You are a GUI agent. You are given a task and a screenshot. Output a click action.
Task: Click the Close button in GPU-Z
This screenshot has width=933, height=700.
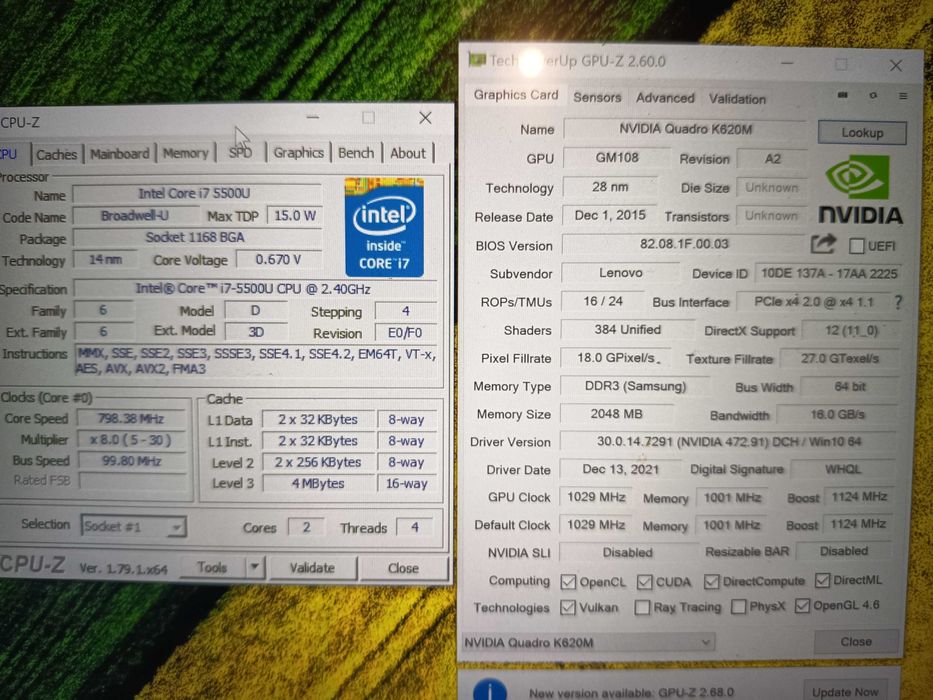point(856,642)
